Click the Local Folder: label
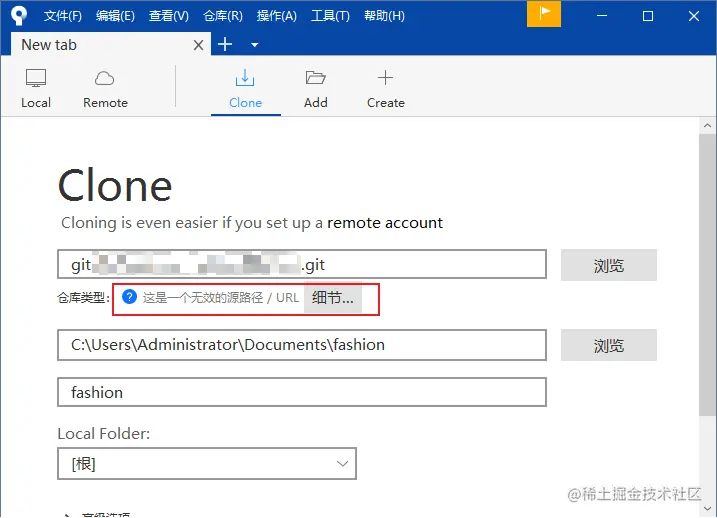Image resolution: width=717 pixels, height=518 pixels. click(x=104, y=433)
